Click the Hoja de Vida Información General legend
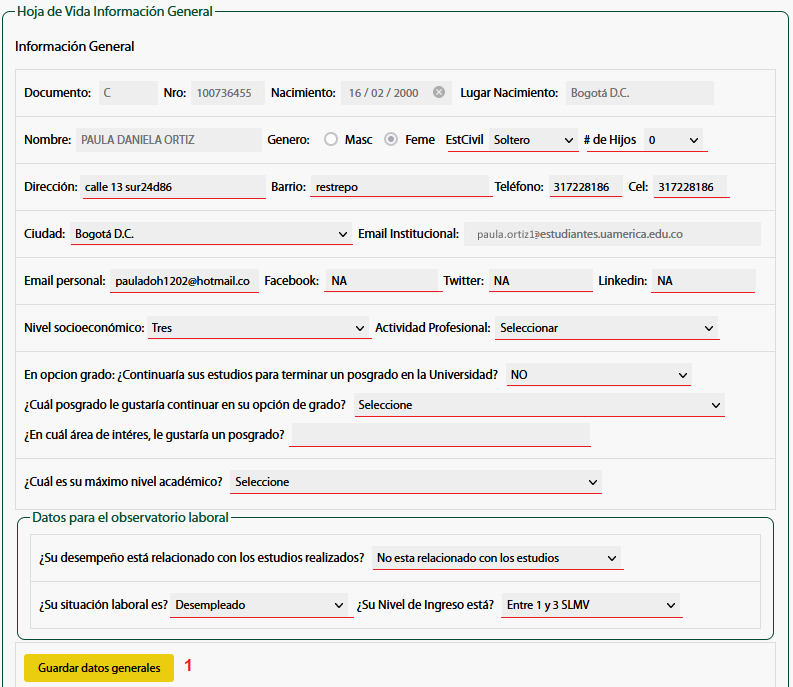 click(x=114, y=12)
